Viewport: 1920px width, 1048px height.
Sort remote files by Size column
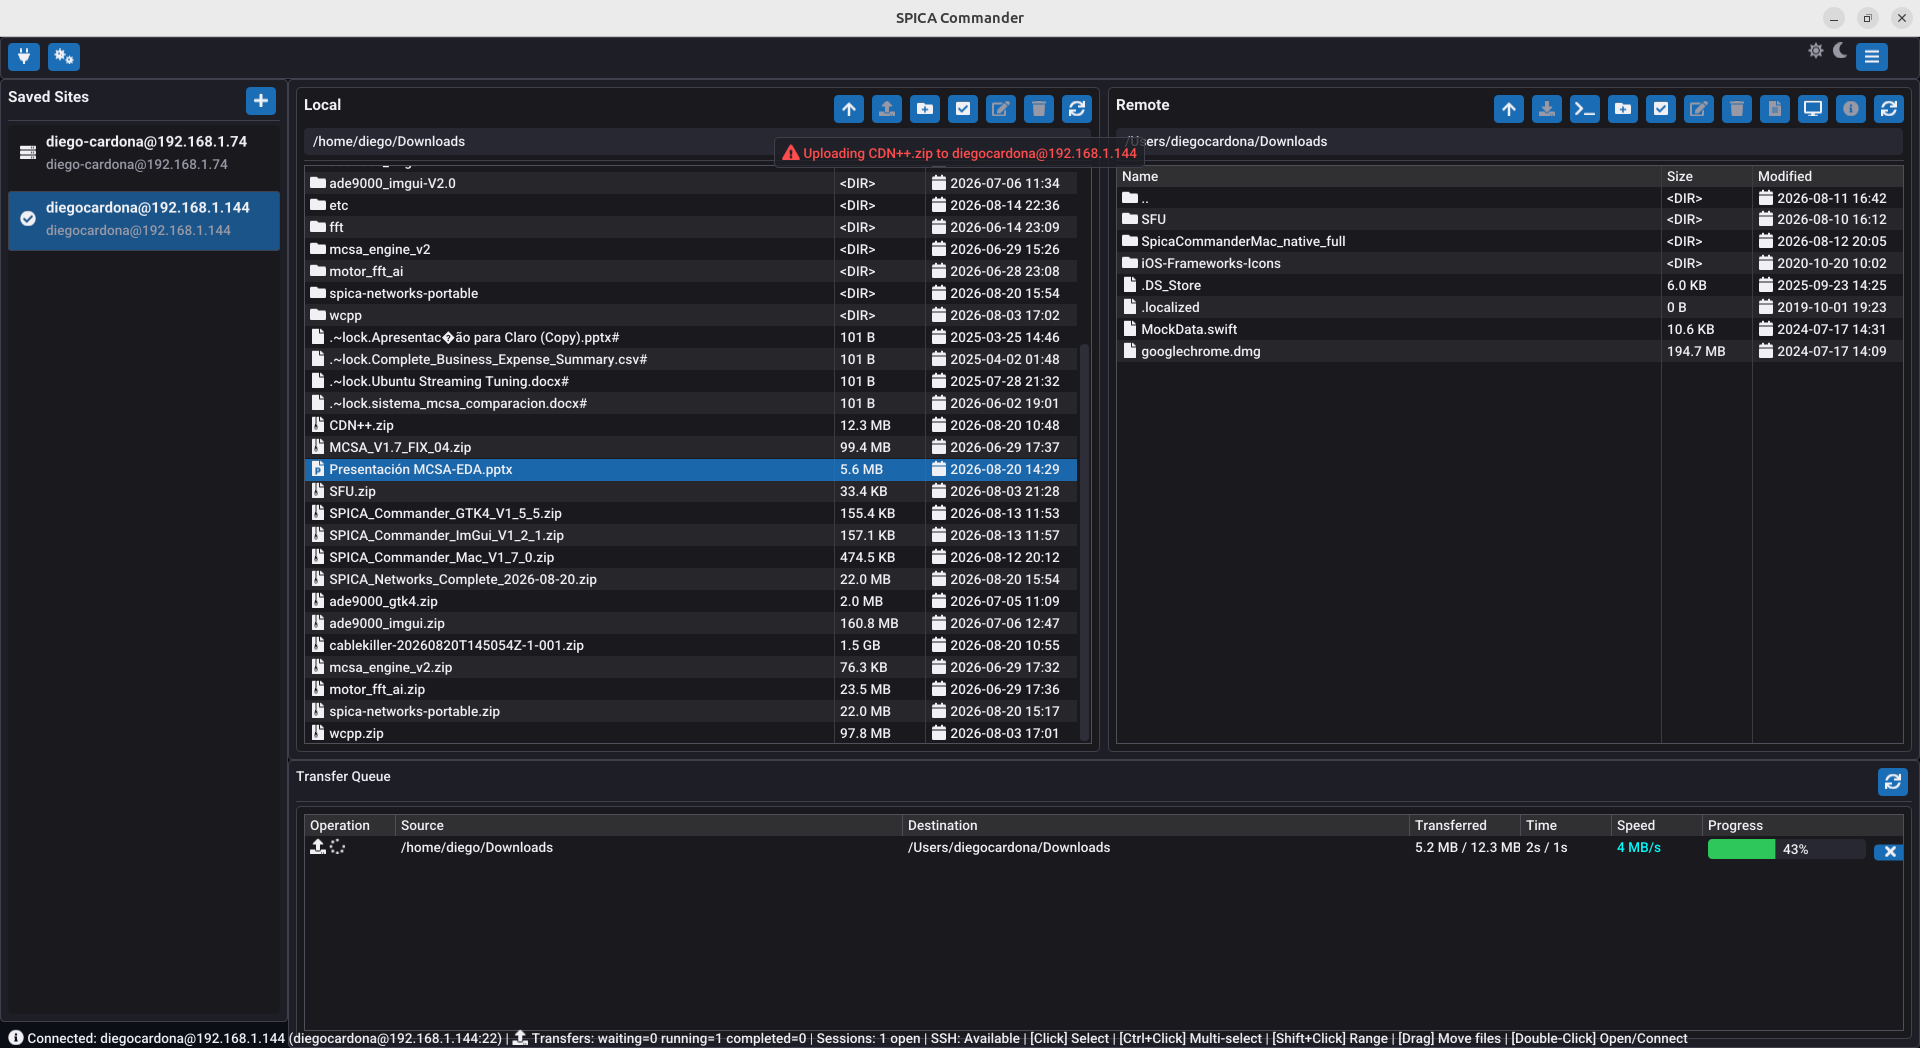coord(1706,176)
